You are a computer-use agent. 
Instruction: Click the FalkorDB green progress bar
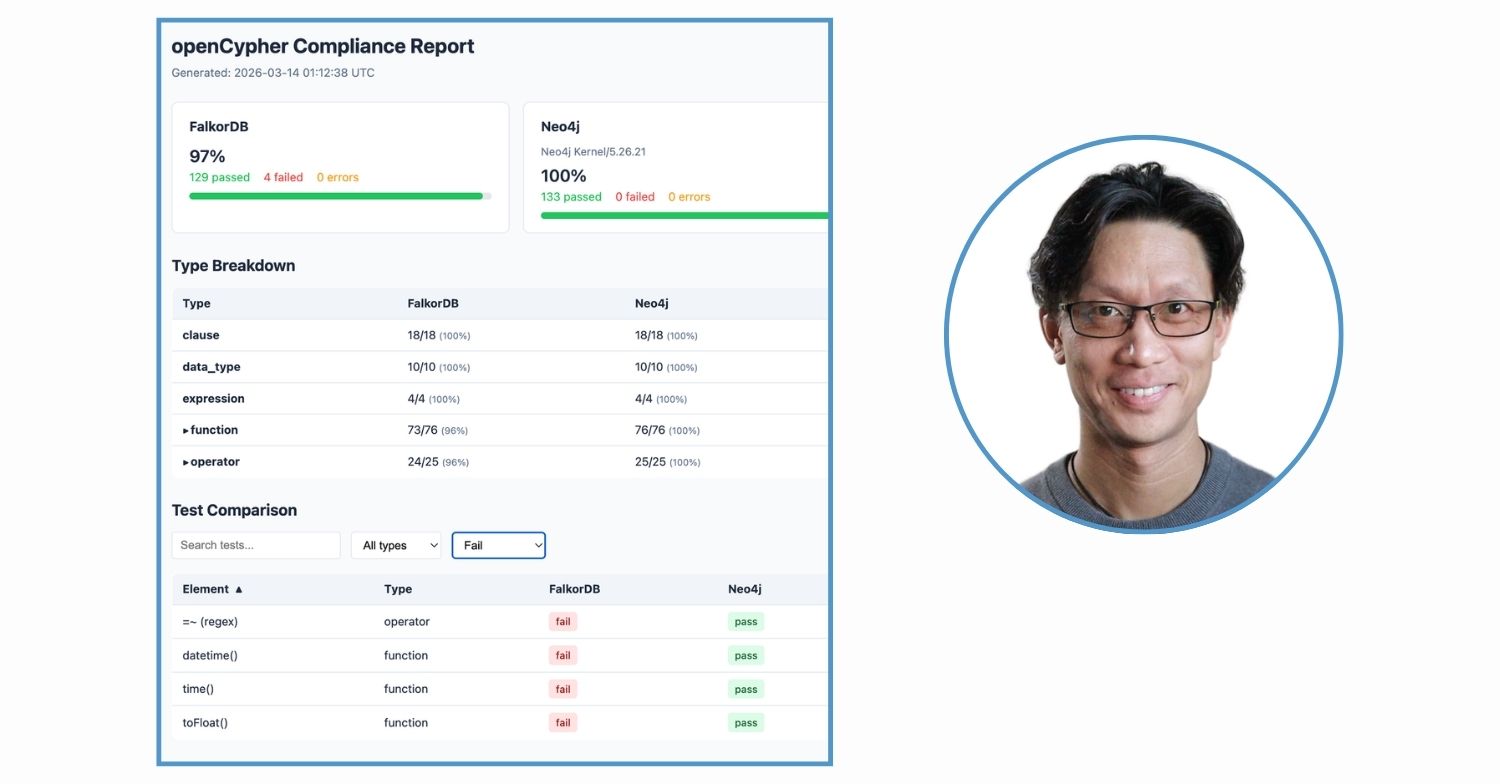[x=335, y=196]
